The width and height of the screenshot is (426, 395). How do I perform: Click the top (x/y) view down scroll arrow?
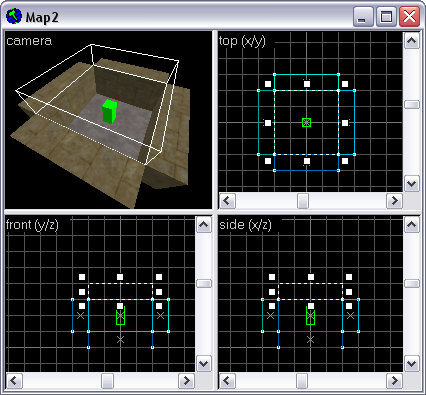coord(412,183)
